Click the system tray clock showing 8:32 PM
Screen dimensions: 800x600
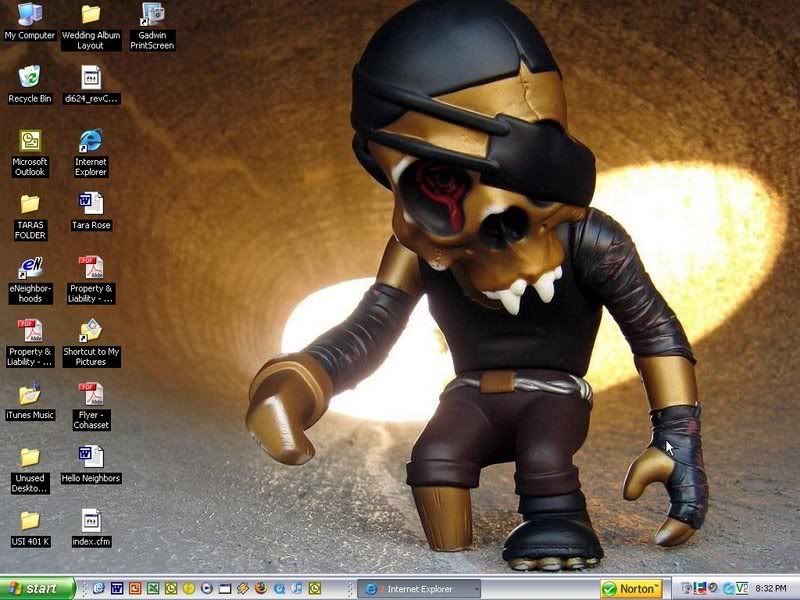point(773,588)
